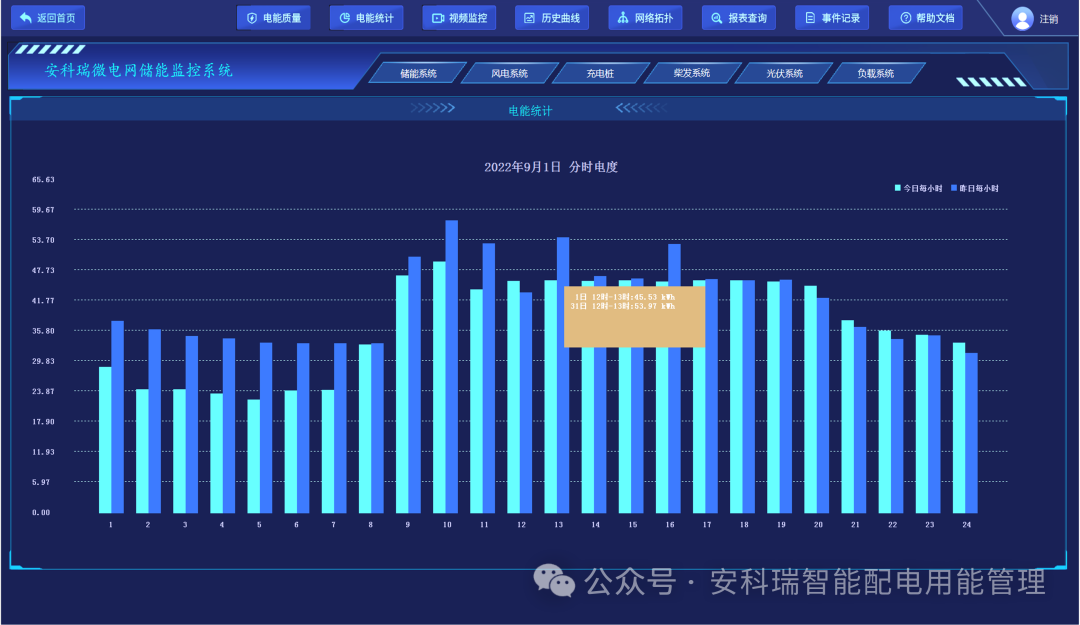Click the blue 昨日每小时 legend swatch
Viewport: 1080px width, 625px height.
click(x=954, y=188)
